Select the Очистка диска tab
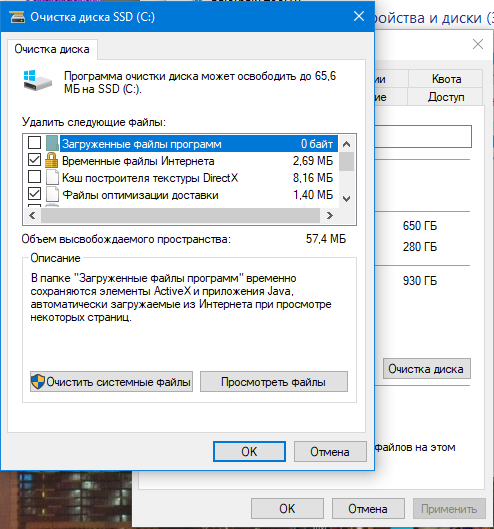Image resolution: width=494 pixels, height=529 pixels. click(x=52, y=49)
